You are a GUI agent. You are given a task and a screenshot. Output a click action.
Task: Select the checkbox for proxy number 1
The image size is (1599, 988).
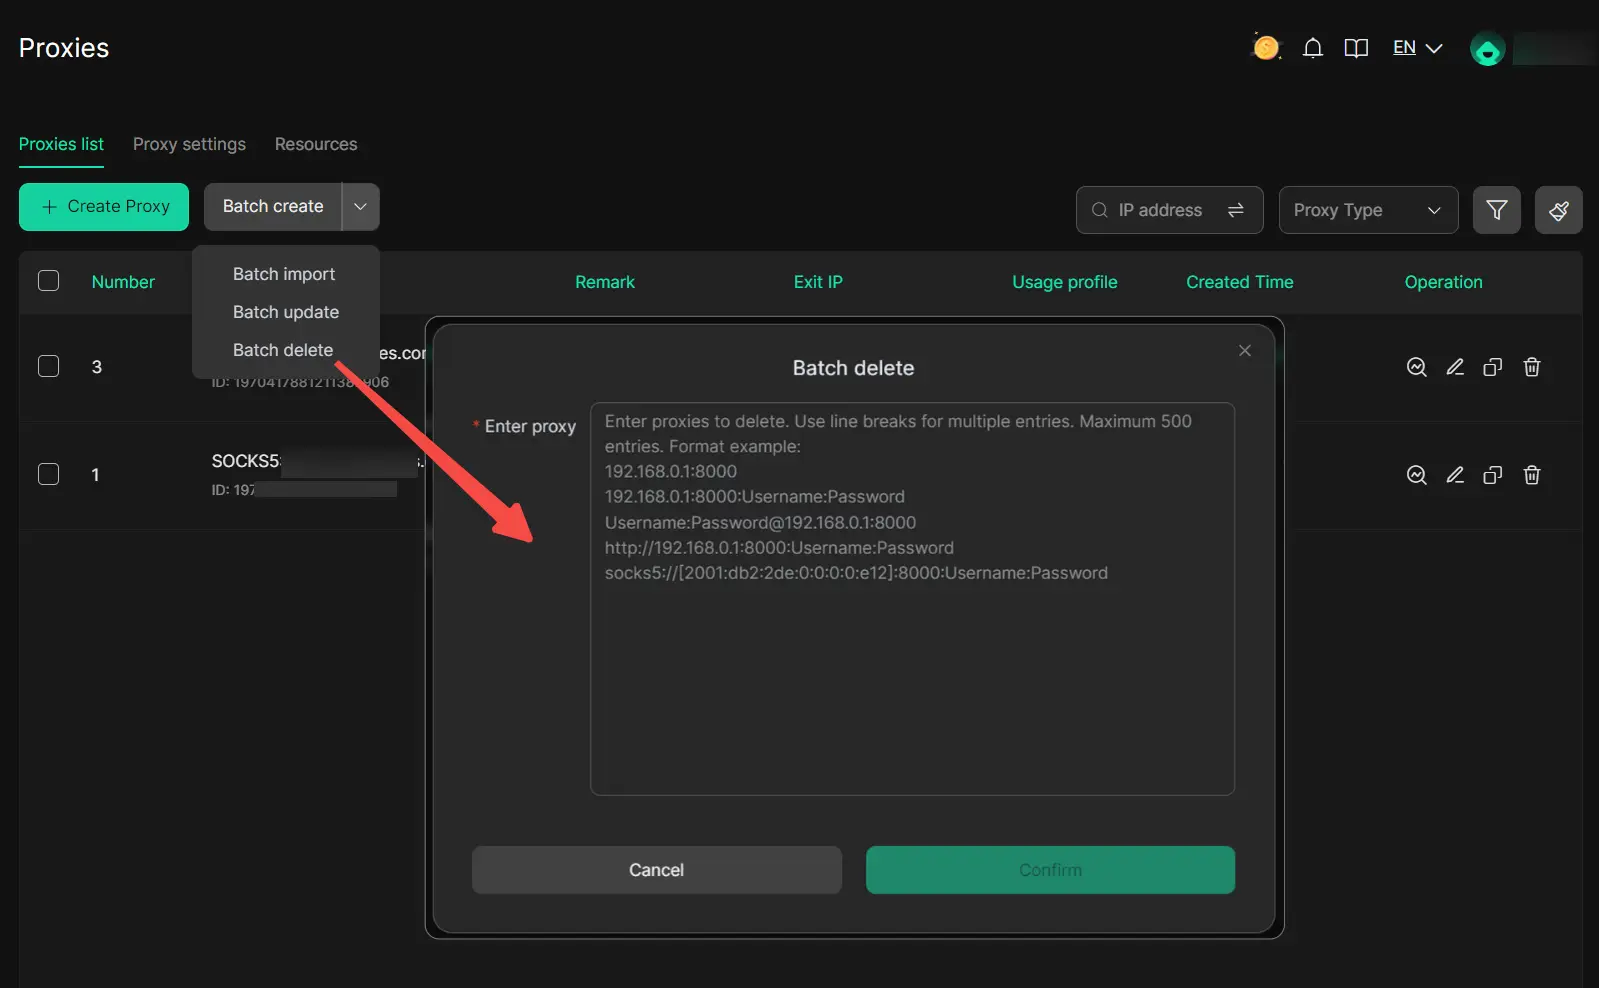coord(48,474)
